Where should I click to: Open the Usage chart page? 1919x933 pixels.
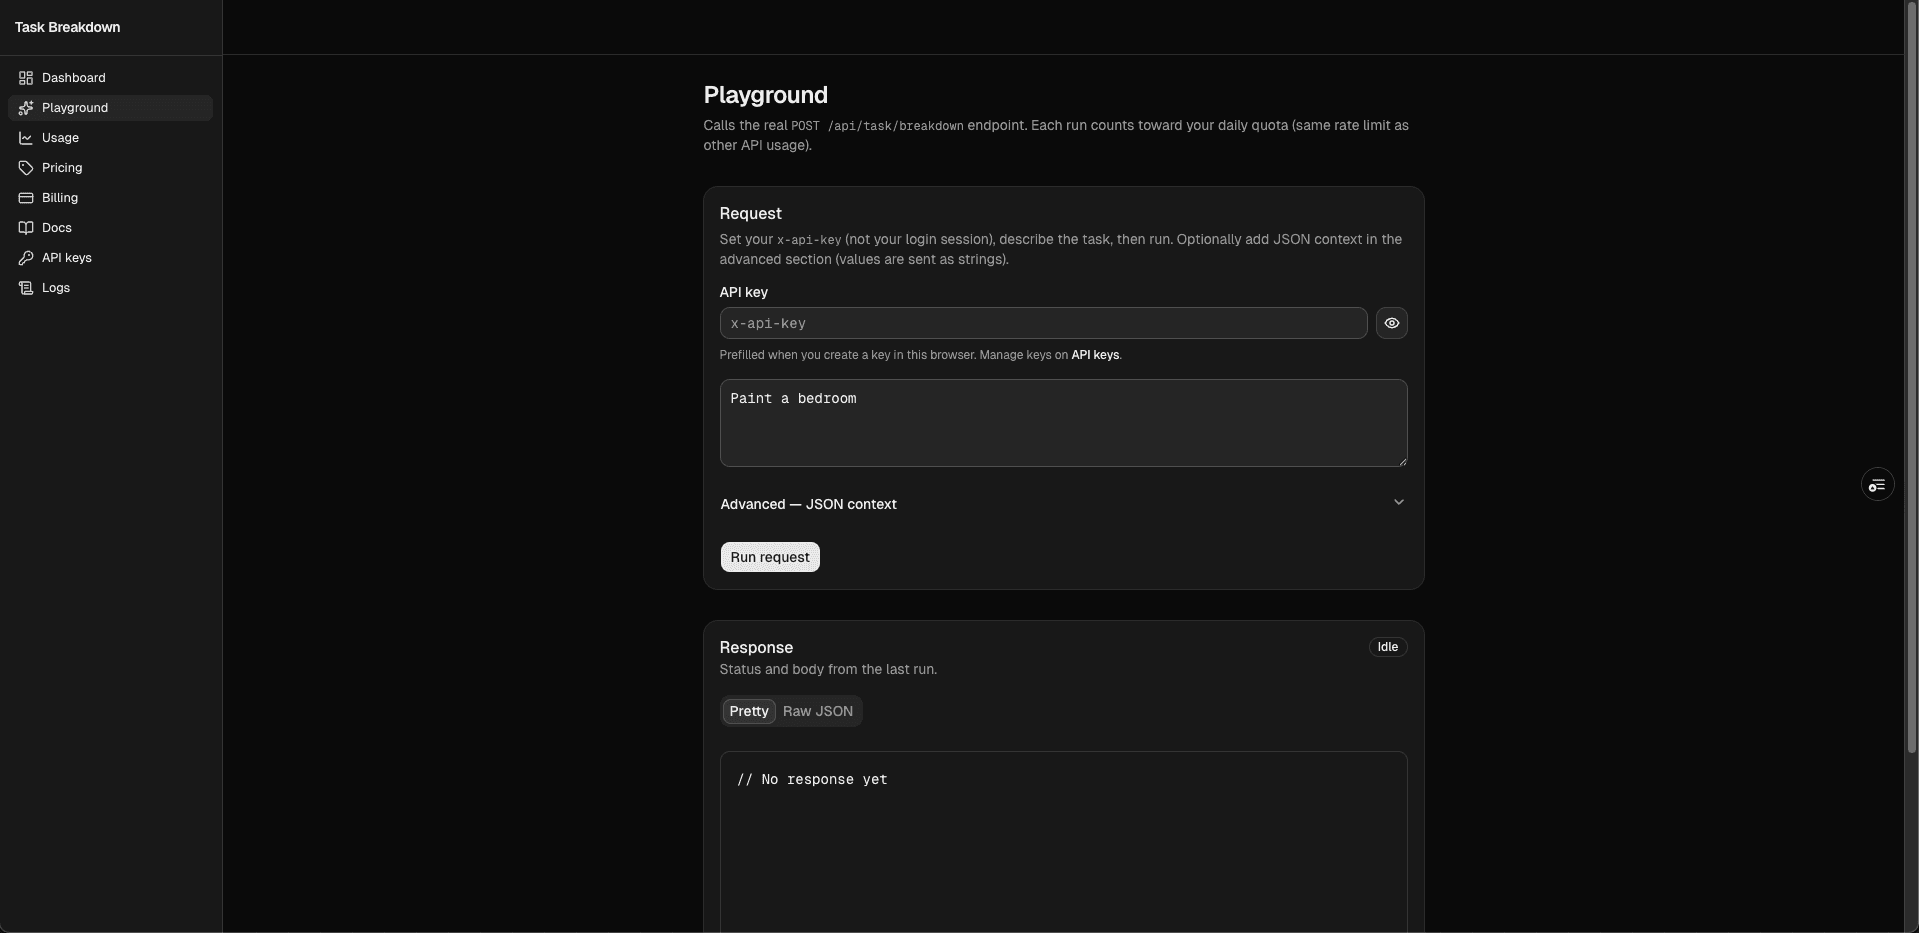coord(59,138)
